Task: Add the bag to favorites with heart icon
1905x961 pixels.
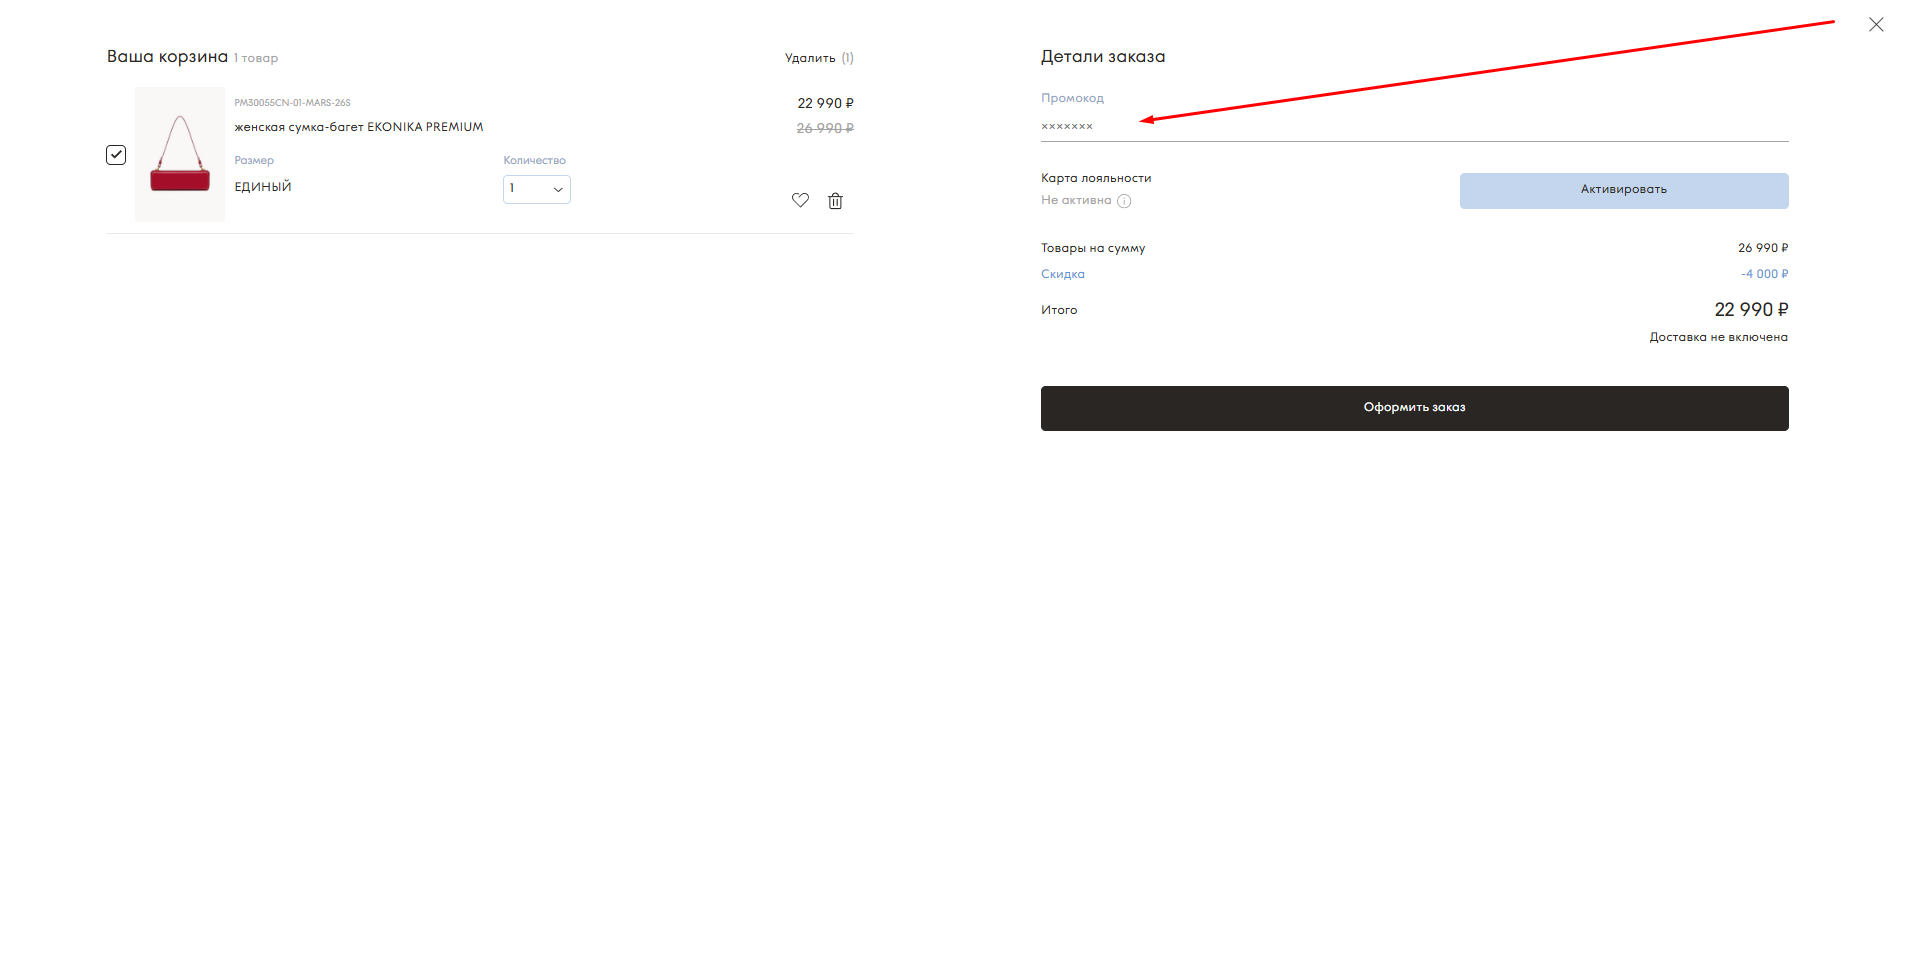Action: click(x=800, y=200)
